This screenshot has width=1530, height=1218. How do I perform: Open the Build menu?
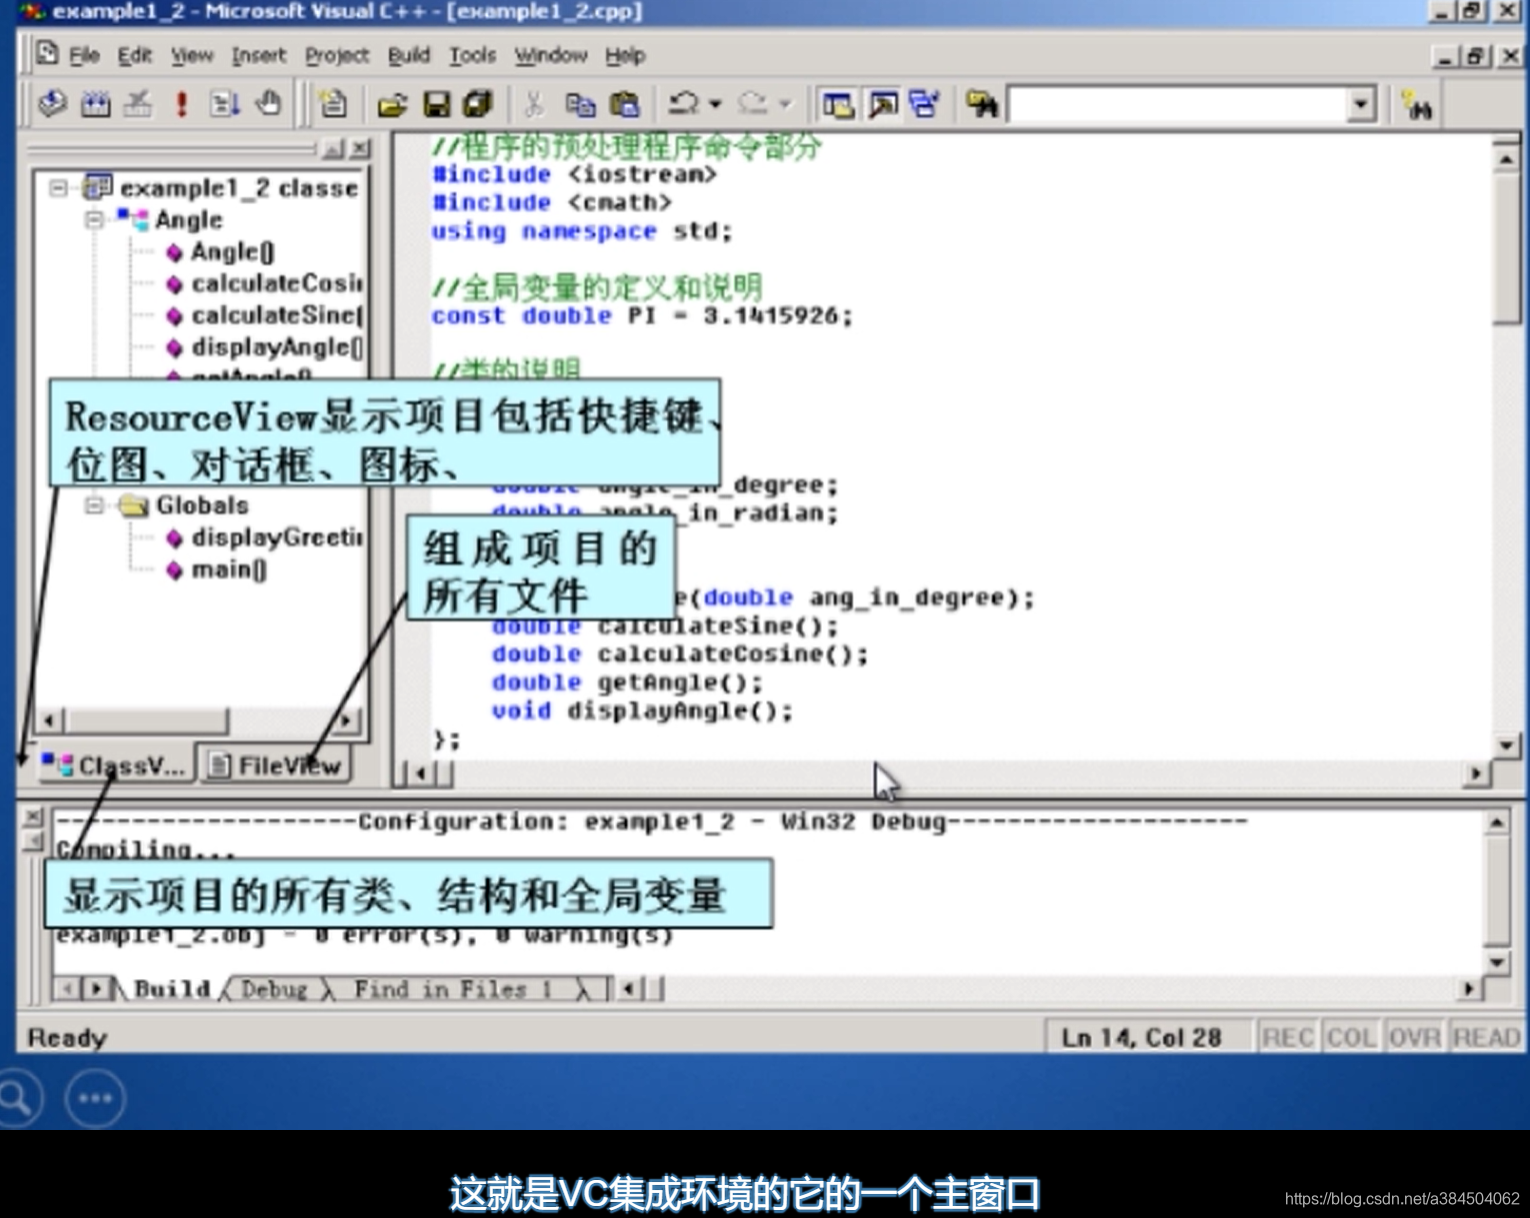[x=409, y=55]
